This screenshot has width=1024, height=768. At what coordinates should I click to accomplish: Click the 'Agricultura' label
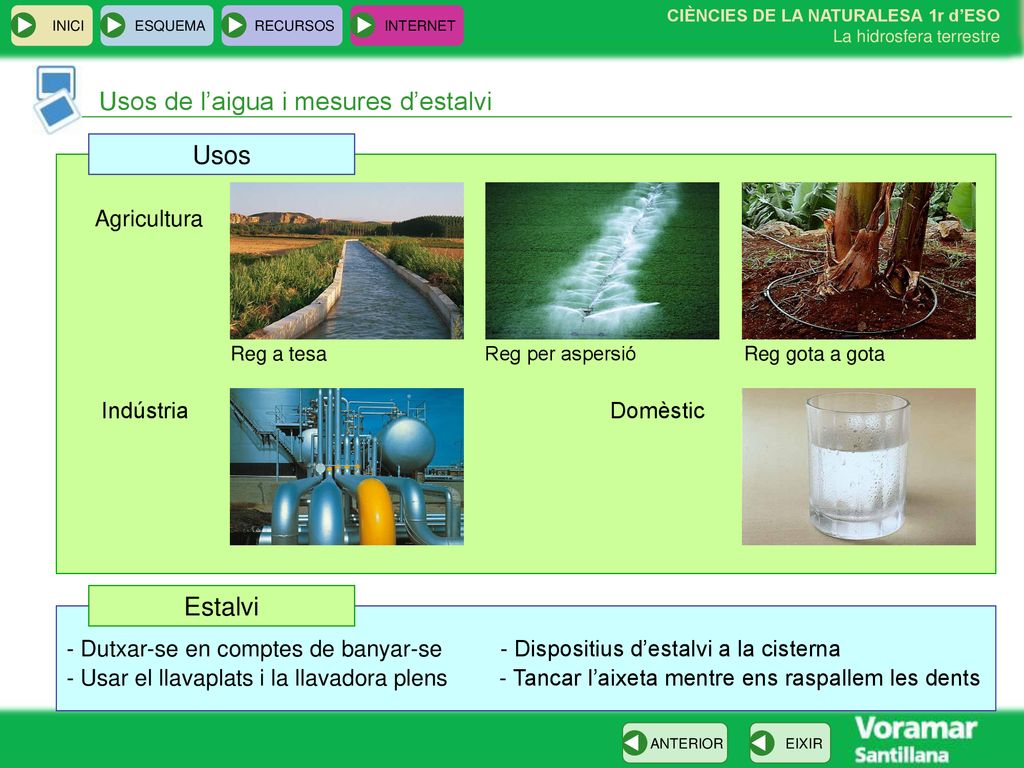(x=149, y=219)
